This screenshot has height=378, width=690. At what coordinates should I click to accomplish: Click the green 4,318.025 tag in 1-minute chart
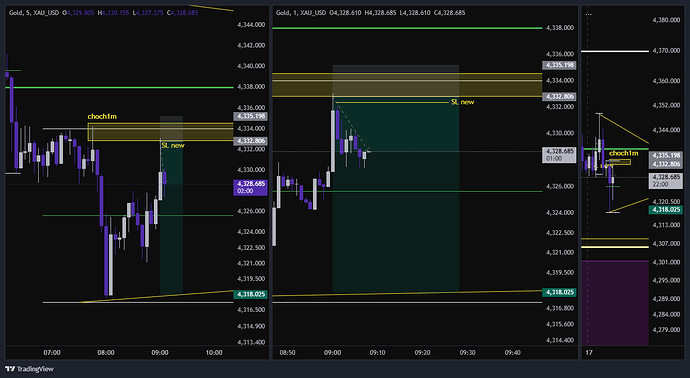(559, 292)
